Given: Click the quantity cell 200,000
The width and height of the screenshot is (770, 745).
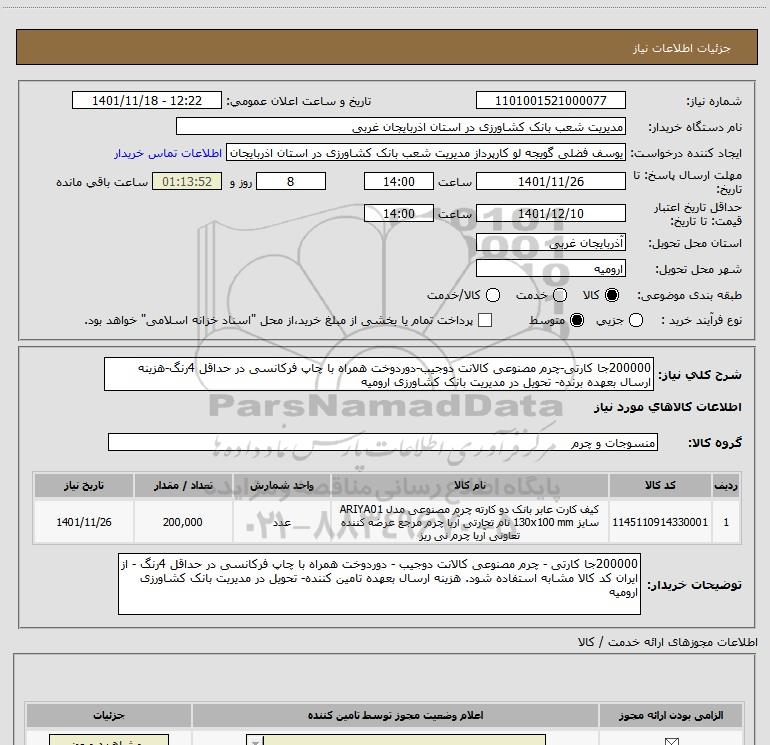Looking at the screenshot, I should pos(183,522).
